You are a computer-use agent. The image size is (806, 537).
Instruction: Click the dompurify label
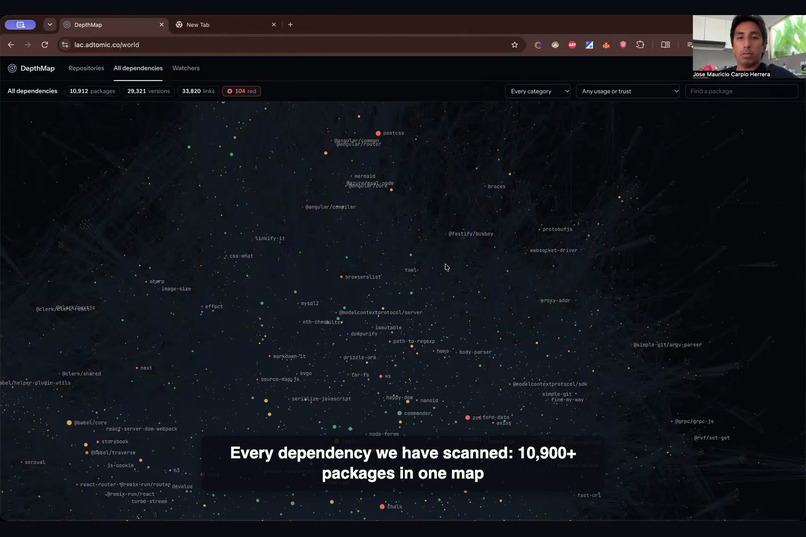(364, 334)
